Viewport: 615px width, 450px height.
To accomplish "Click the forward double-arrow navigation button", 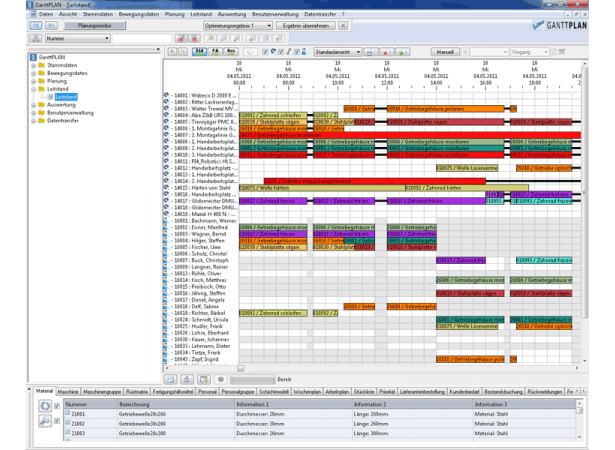I will pos(51,26).
